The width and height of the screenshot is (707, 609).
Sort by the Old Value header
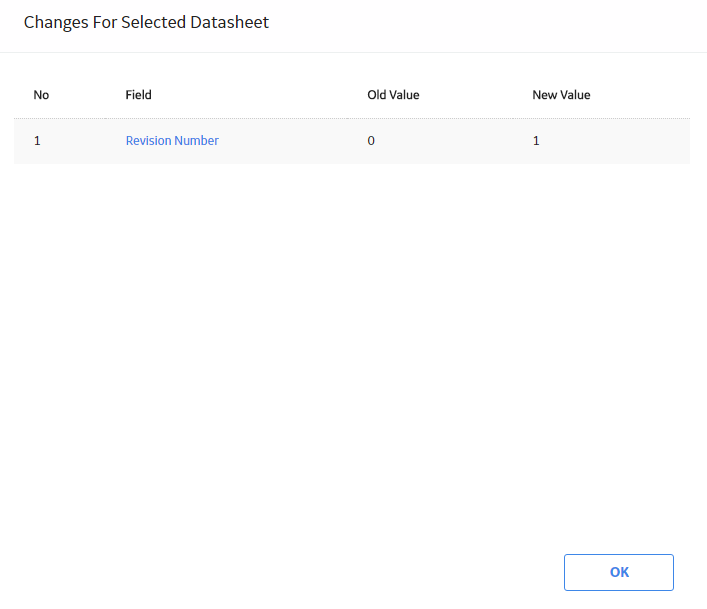coord(393,95)
